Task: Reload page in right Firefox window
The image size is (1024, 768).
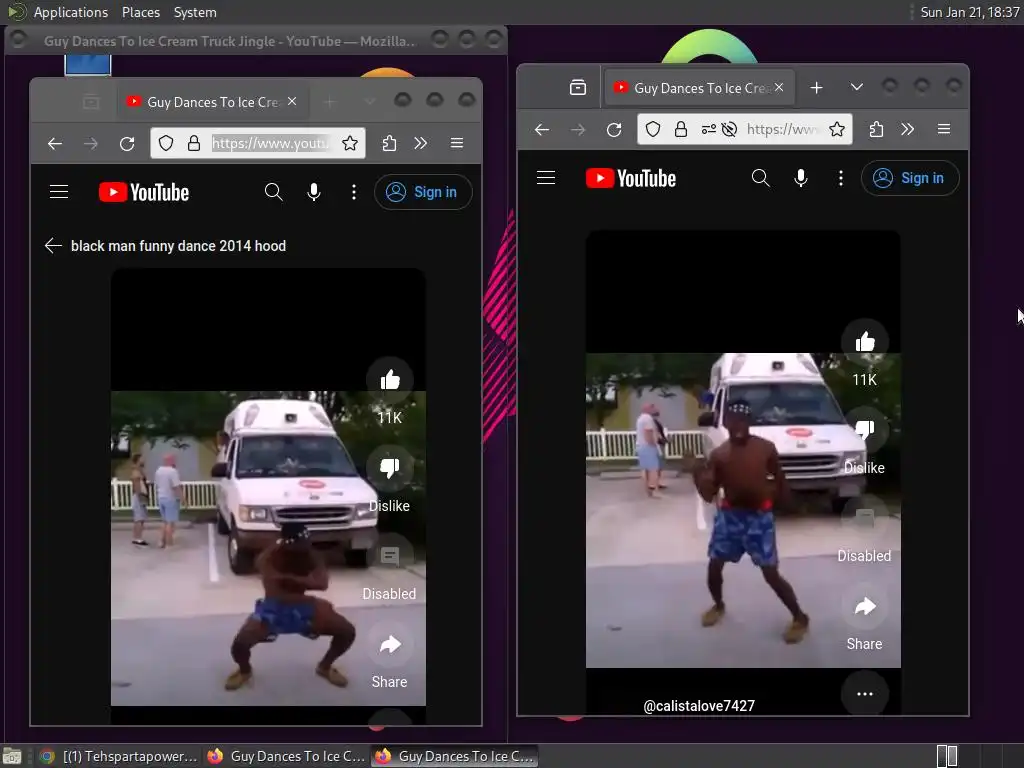Action: coord(614,129)
